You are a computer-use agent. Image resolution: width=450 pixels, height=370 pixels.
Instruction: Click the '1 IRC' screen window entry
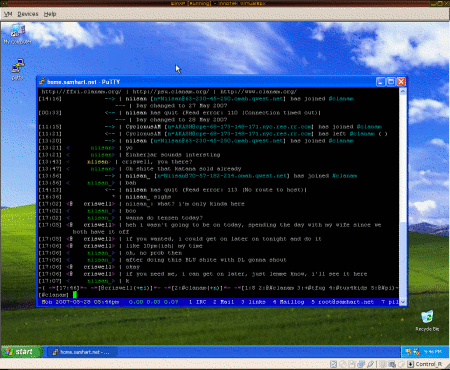[197, 302]
